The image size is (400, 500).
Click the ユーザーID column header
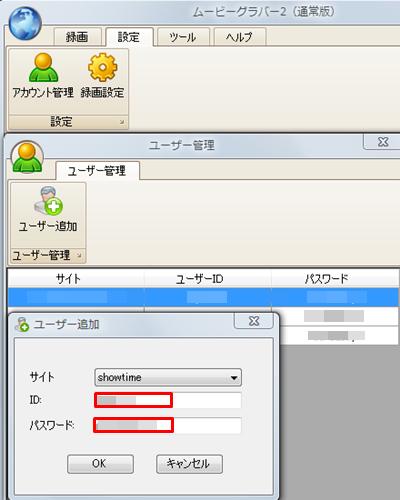[x=208, y=279]
